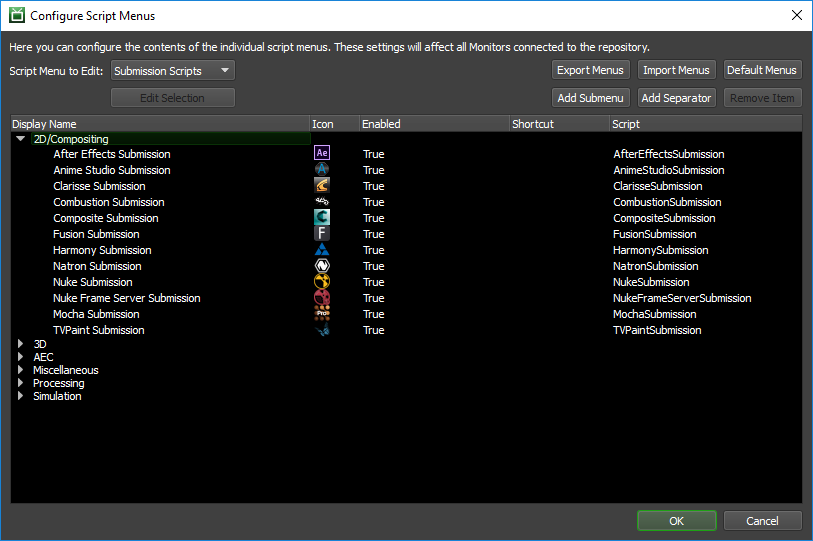The image size is (813, 541).
Task: Select the TVPaint Submission row
Action: 99,330
